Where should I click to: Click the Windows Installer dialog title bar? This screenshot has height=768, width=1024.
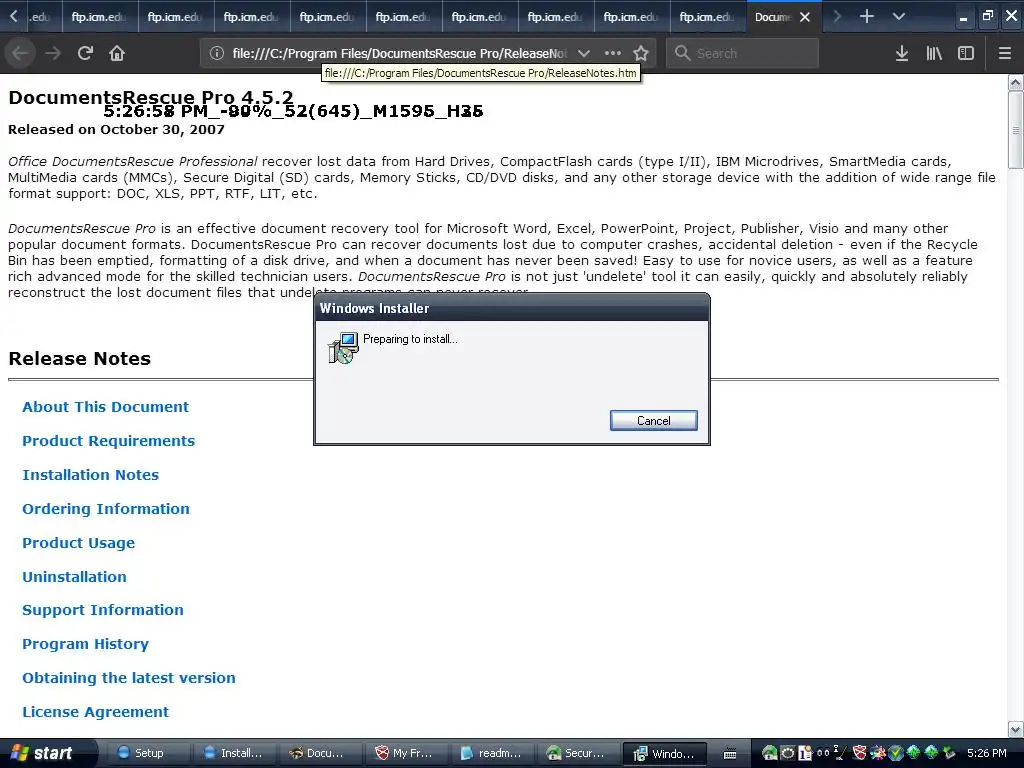[511, 308]
